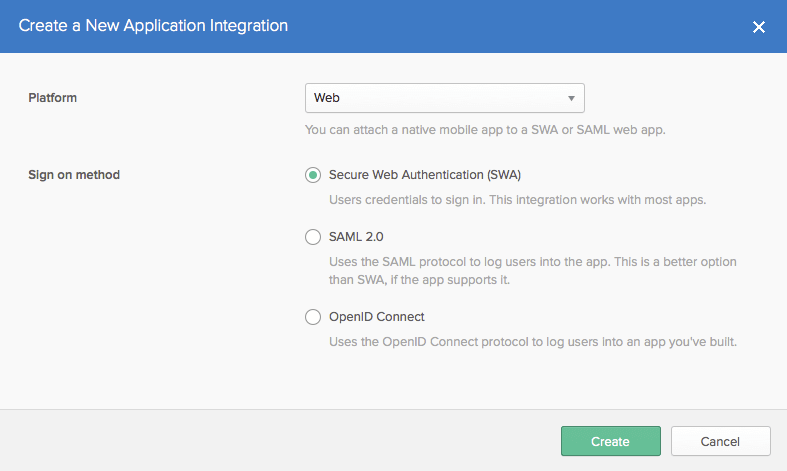Open the Platform dropdown showing Web

point(444,98)
